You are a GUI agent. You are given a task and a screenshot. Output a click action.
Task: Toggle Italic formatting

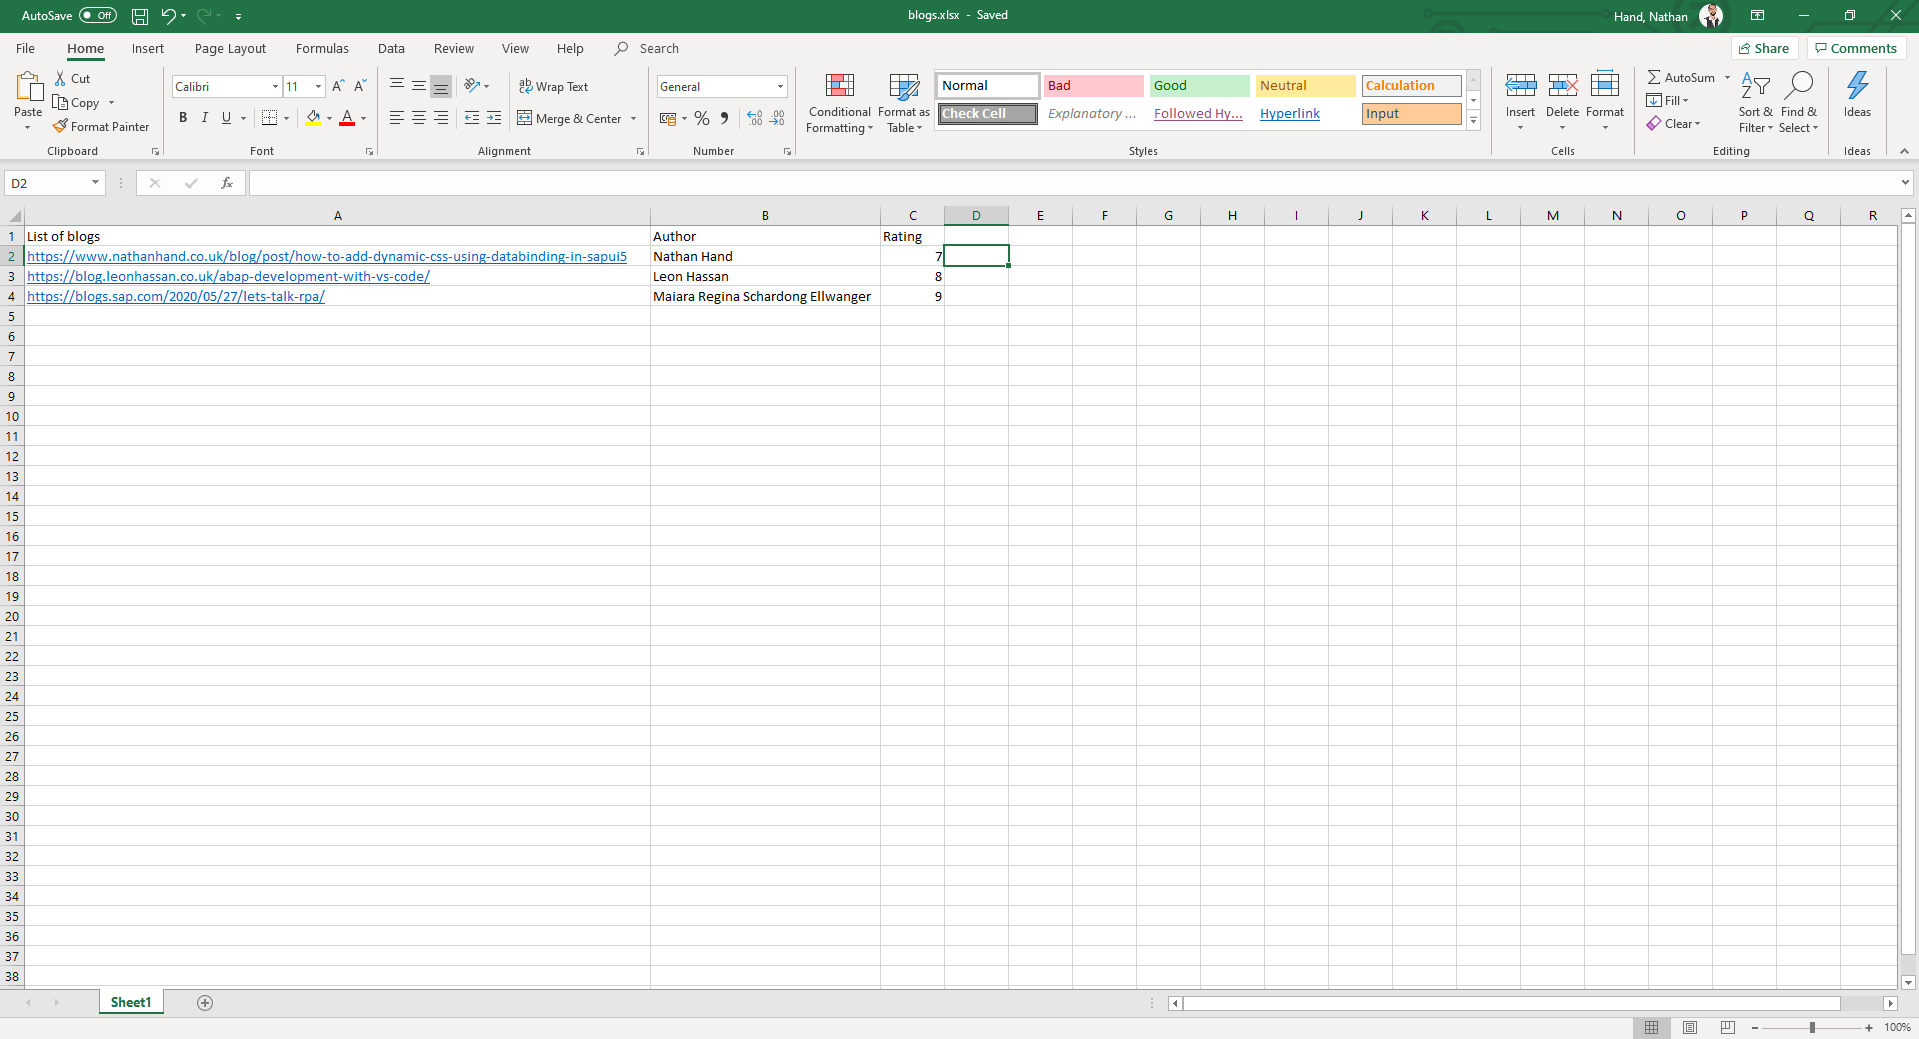click(x=205, y=118)
